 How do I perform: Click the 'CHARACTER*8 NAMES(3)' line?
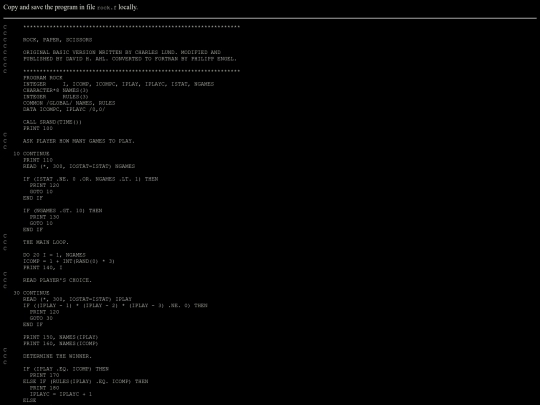point(56,90)
